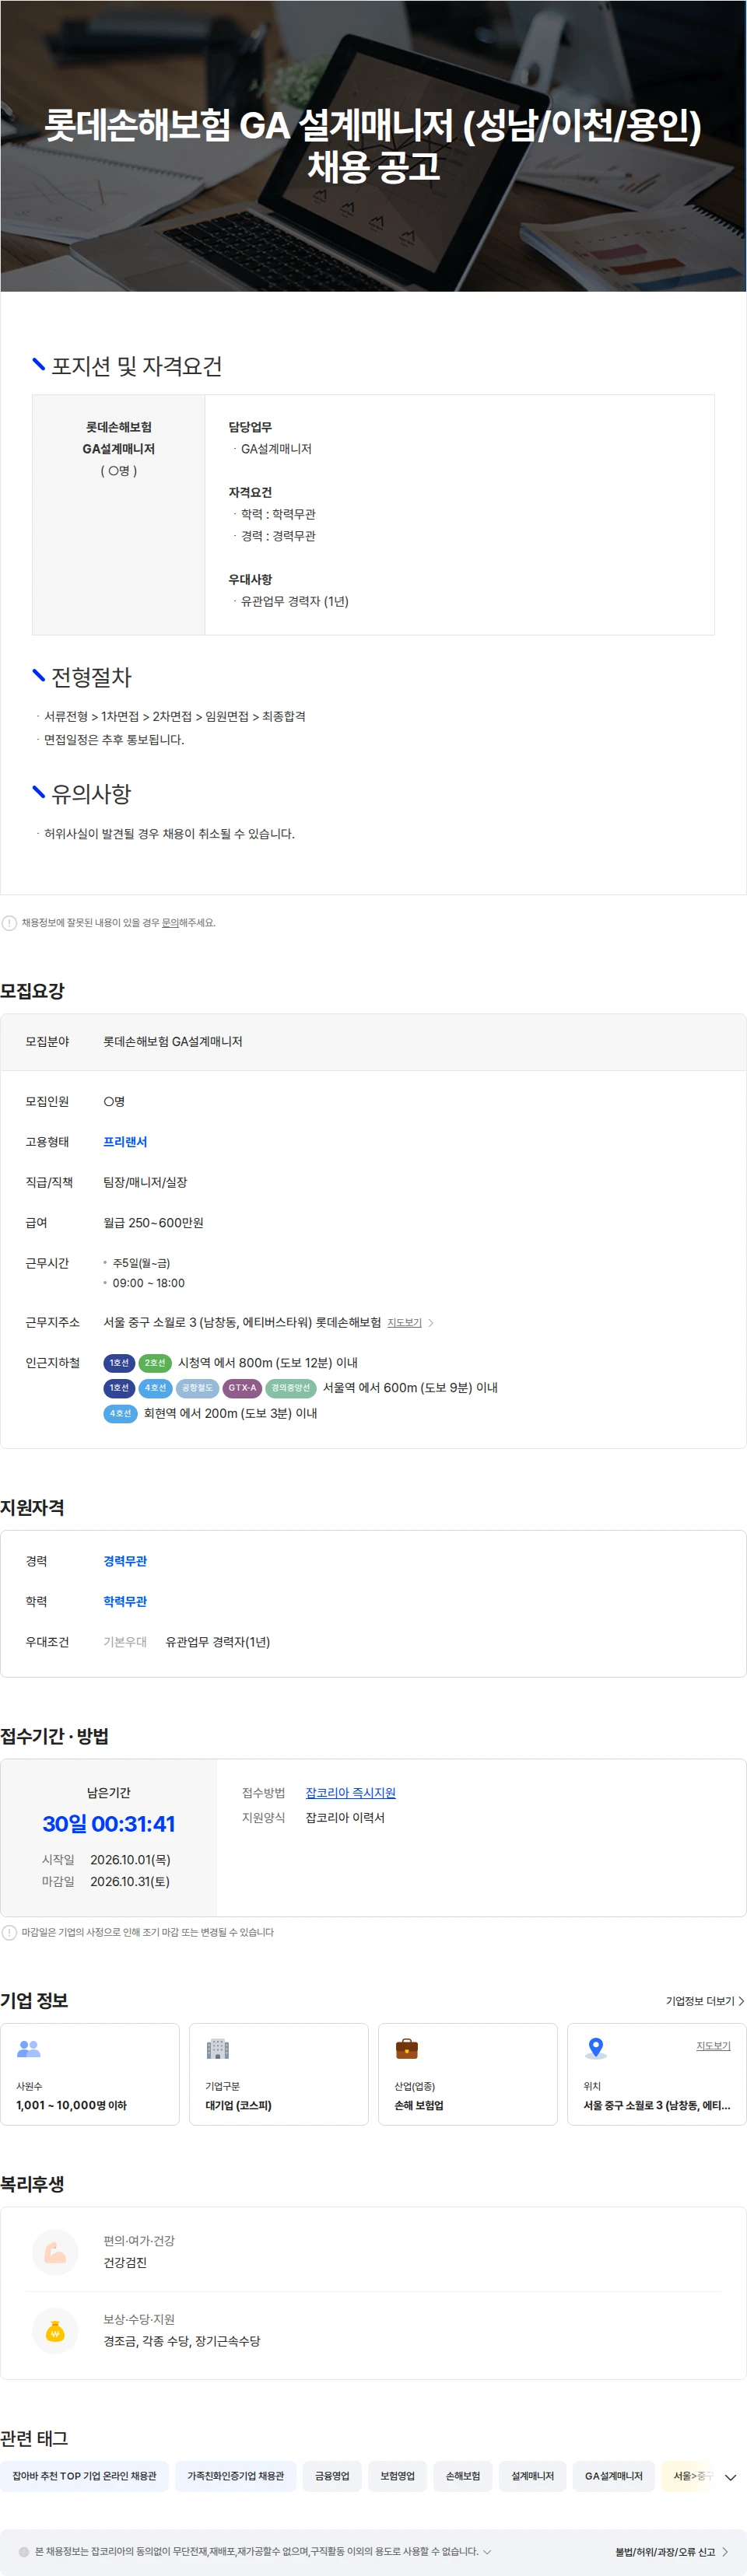Click the 경의중앙선 badge
747x2576 pixels.
pyautogui.click(x=291, y=1387)
